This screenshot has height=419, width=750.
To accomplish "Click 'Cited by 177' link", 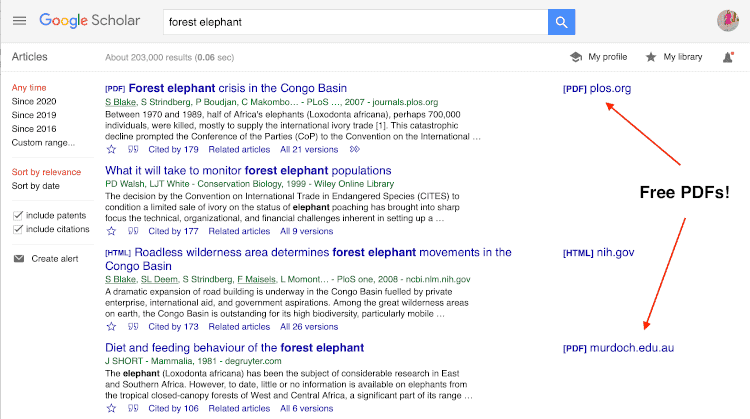I will click(x=173, y=231).
